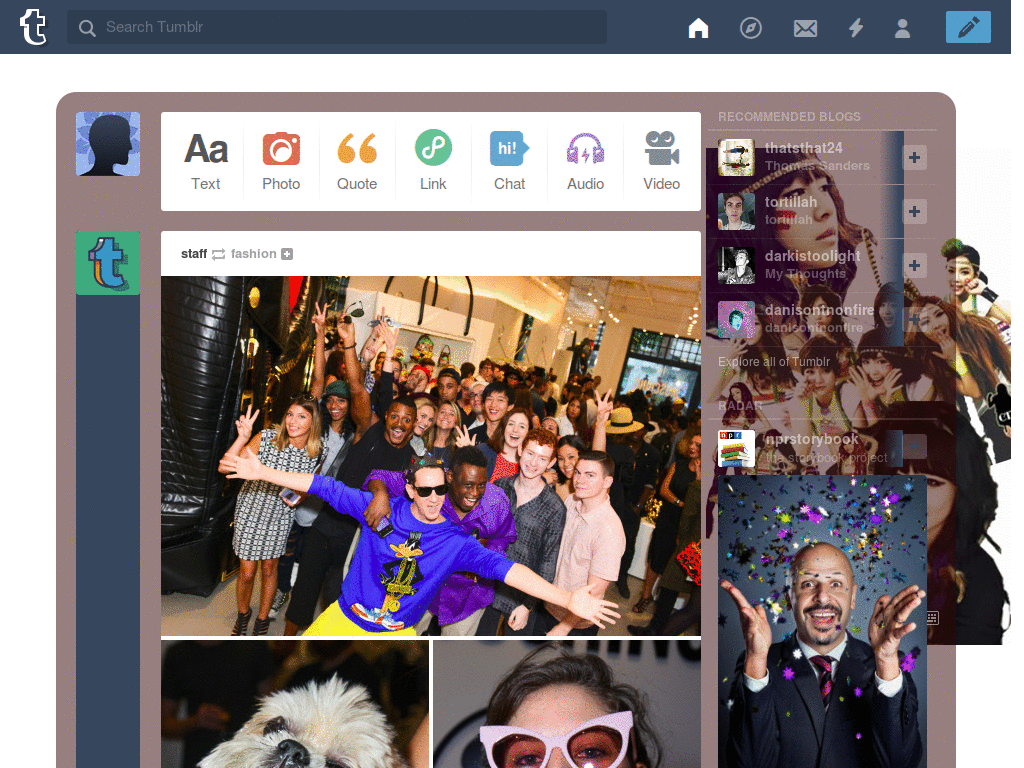This screenshot has height=768, width=1024.
Task: Open the Activity lightning bolt icon
Action: [x=856, y=28]
